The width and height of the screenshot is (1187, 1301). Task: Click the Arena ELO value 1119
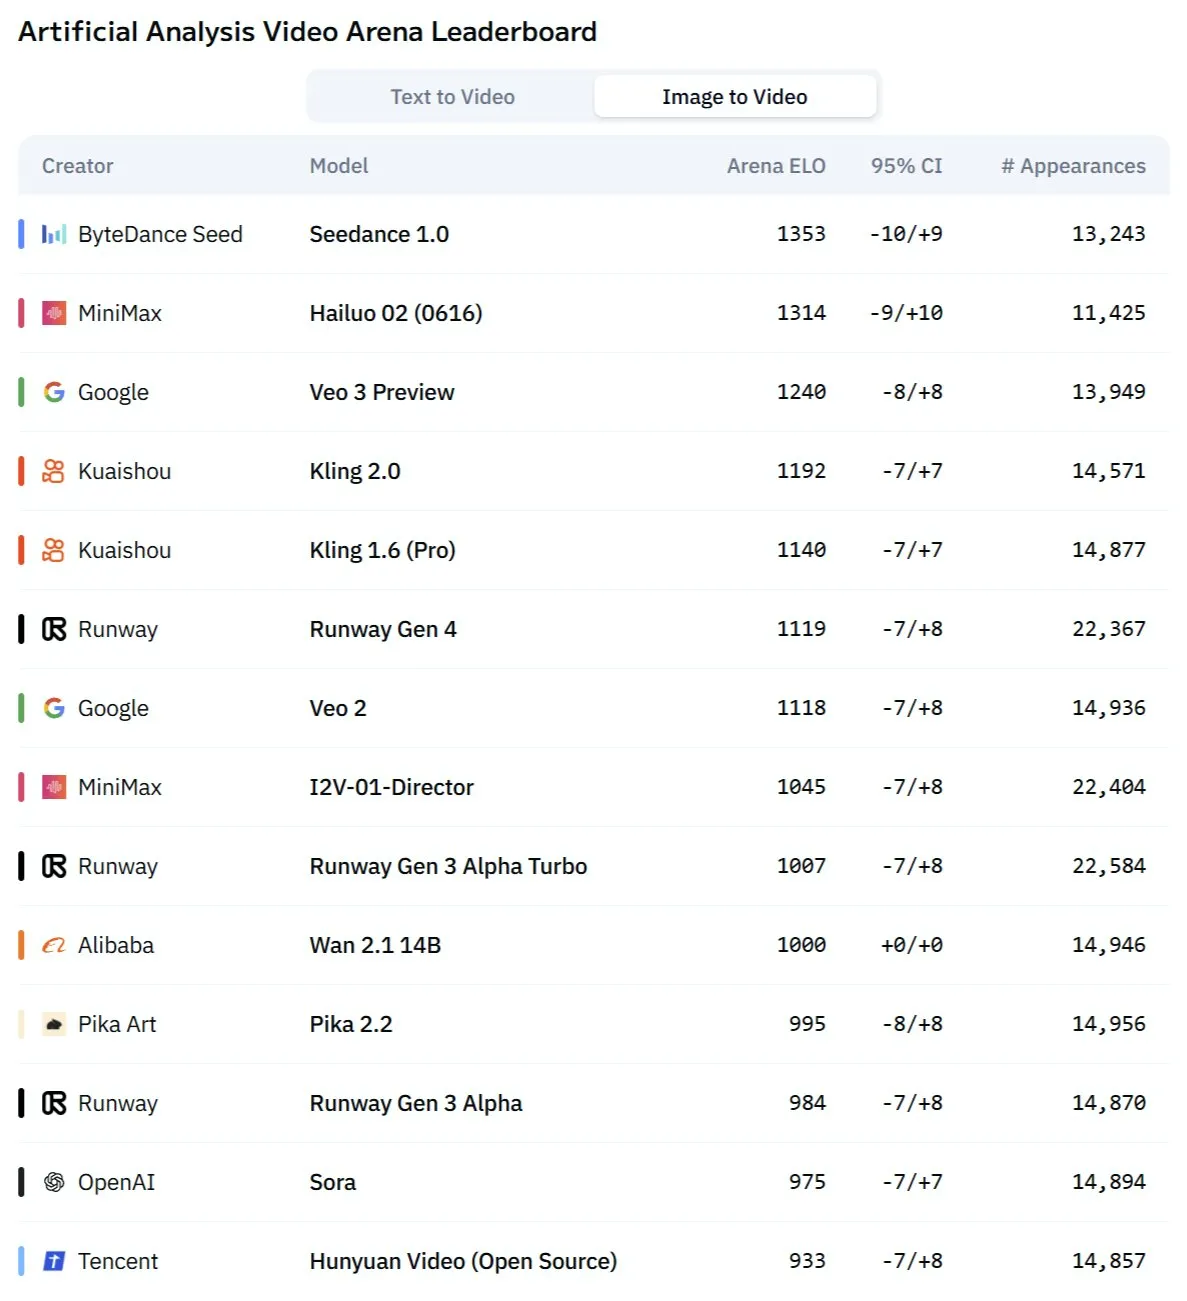801,629
